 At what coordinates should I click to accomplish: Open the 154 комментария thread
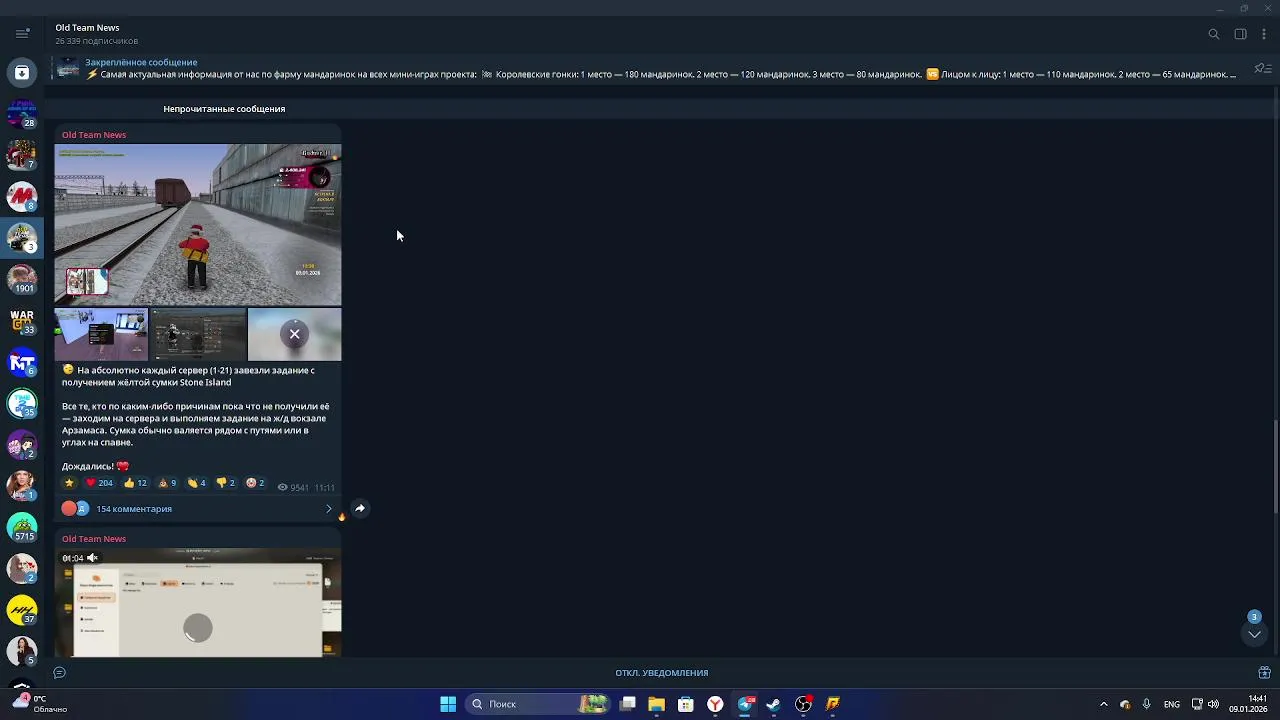[x=134, y=509]
